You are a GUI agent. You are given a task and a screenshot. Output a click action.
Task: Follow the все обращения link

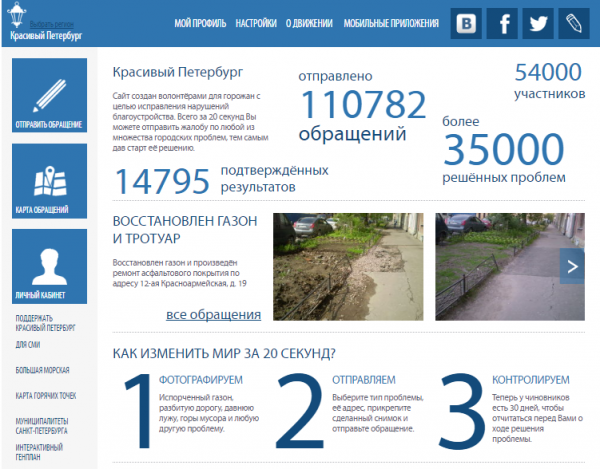tap(214, 314)
